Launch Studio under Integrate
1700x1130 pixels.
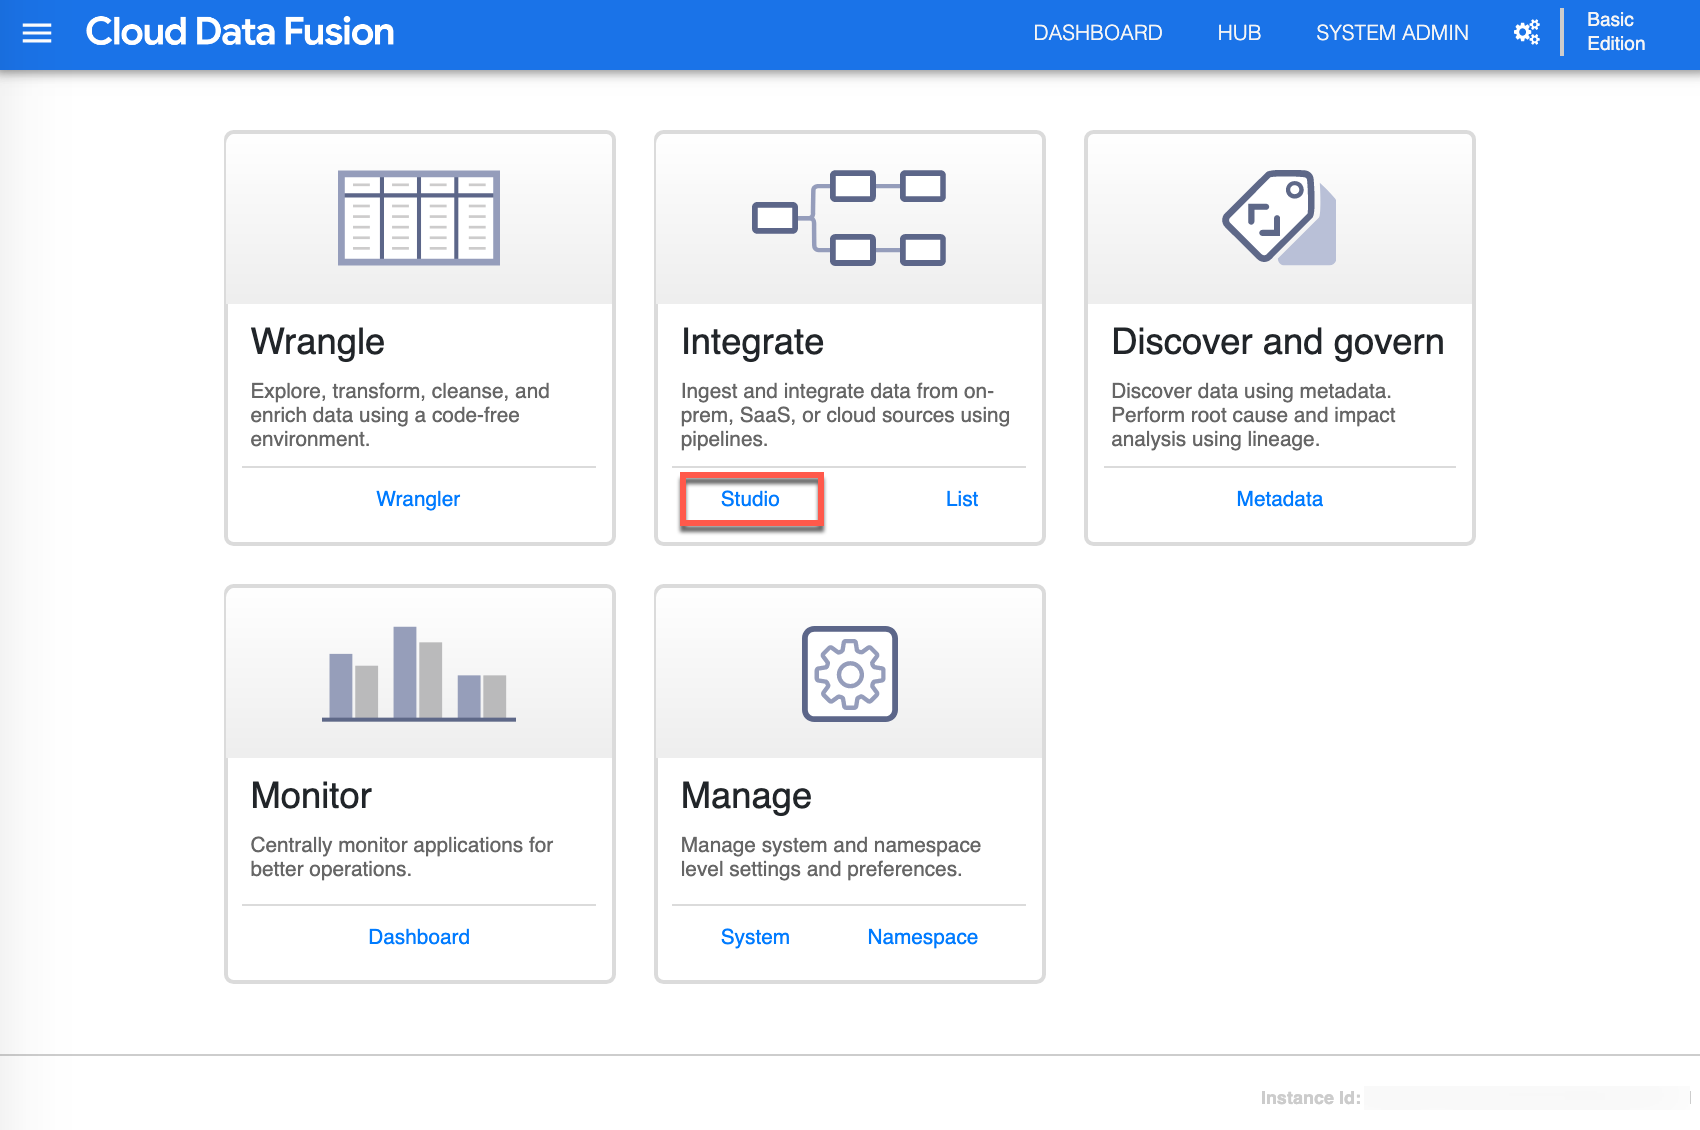tap(750, 499)
